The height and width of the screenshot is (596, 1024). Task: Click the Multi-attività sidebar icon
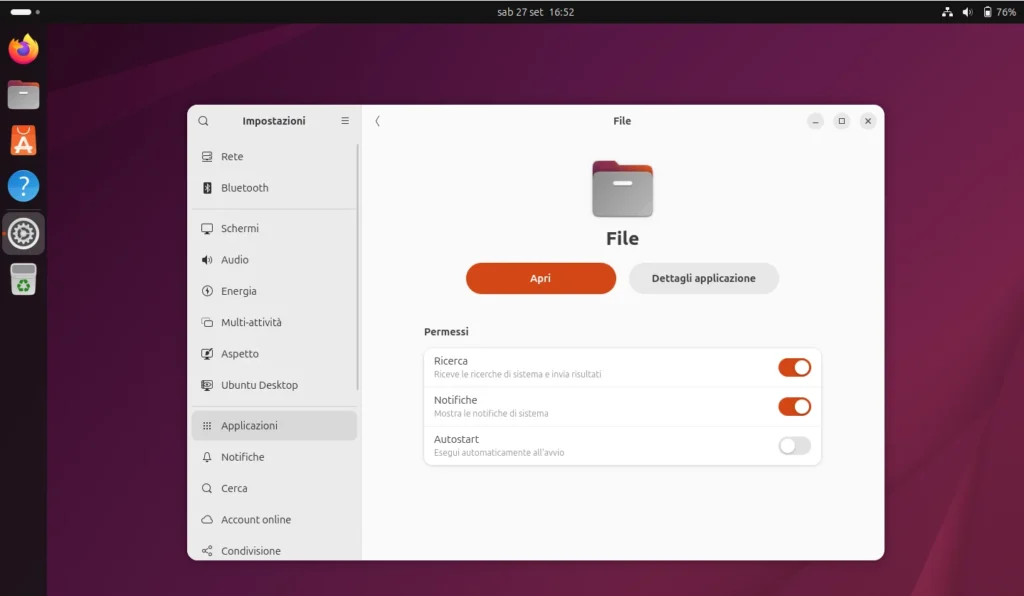[208, 322]
